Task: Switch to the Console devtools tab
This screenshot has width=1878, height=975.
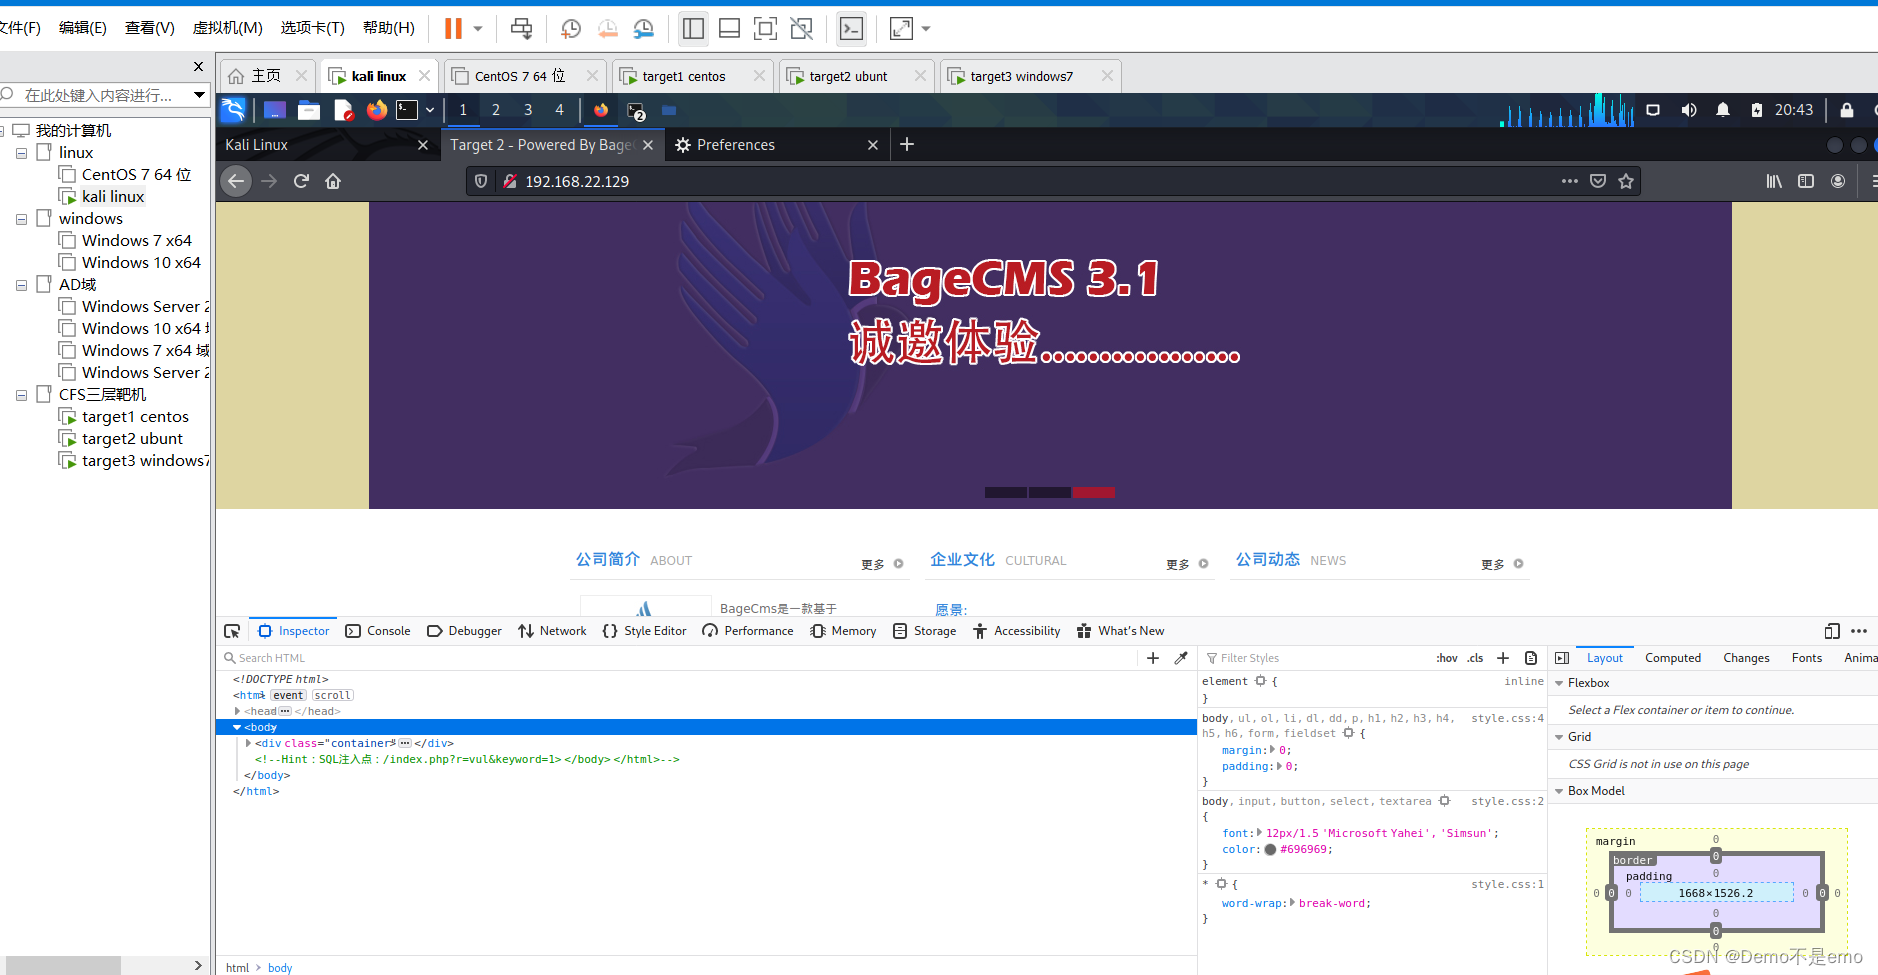Action: (x=378, y=631)
